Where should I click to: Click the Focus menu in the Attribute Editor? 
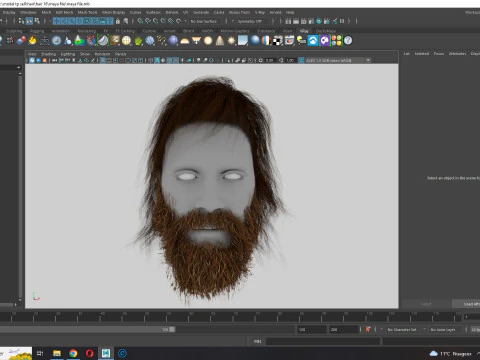(439, 54)
